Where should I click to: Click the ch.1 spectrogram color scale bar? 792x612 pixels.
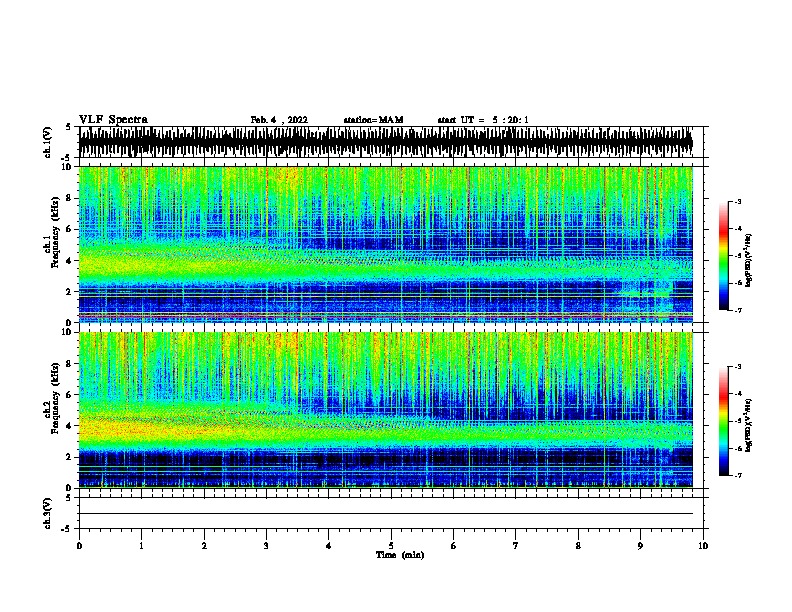coord(723,256)
